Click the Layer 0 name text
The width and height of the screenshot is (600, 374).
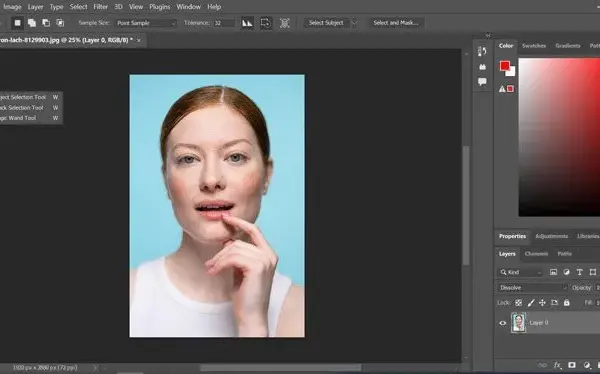pos(539,323)
